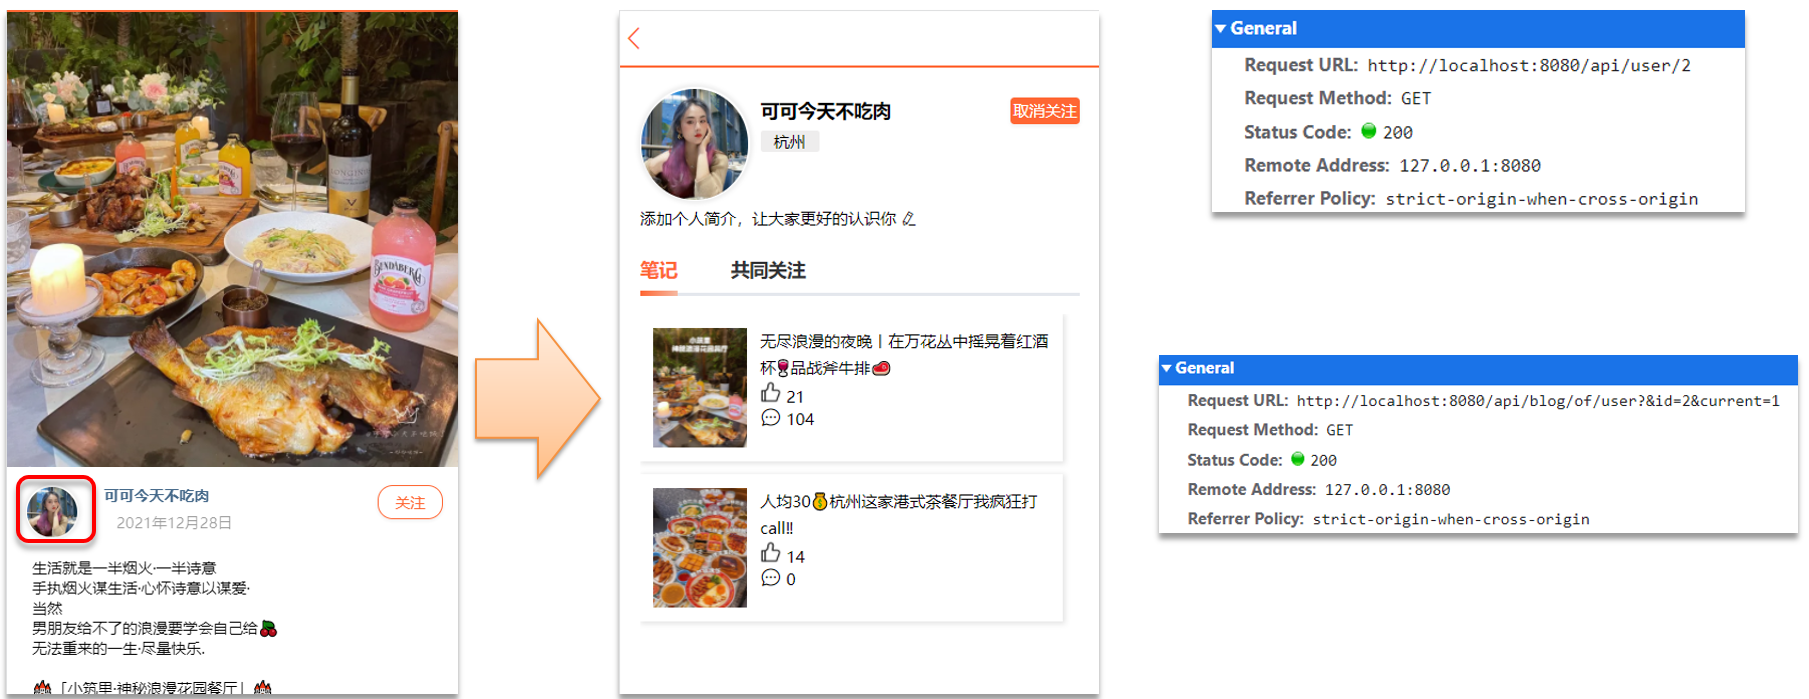
Task: Click the restaurant food photo on blog post
Action: click(233, 239)
